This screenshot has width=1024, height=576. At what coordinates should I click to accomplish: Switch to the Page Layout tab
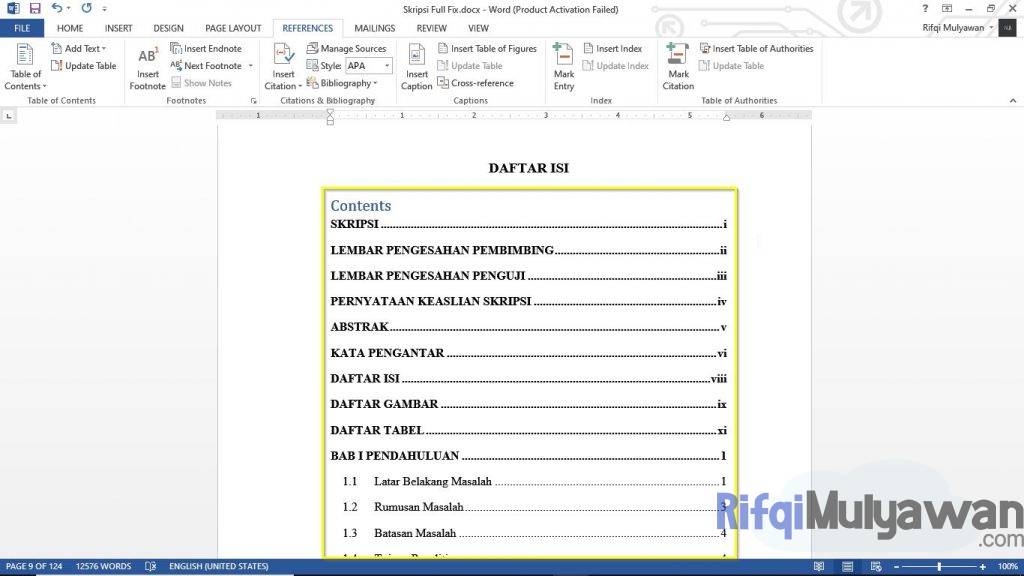pos(232,28)
